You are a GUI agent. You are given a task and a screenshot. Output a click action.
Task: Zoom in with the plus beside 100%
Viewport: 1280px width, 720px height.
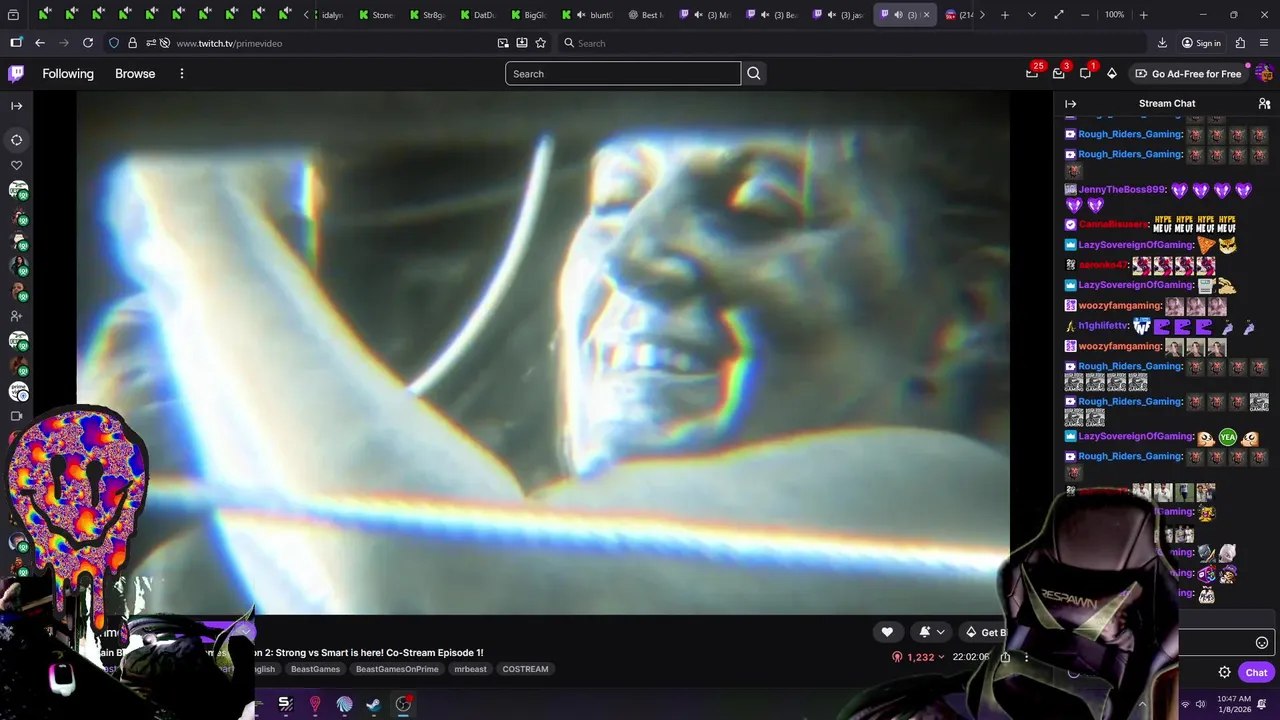[1144, 15]
